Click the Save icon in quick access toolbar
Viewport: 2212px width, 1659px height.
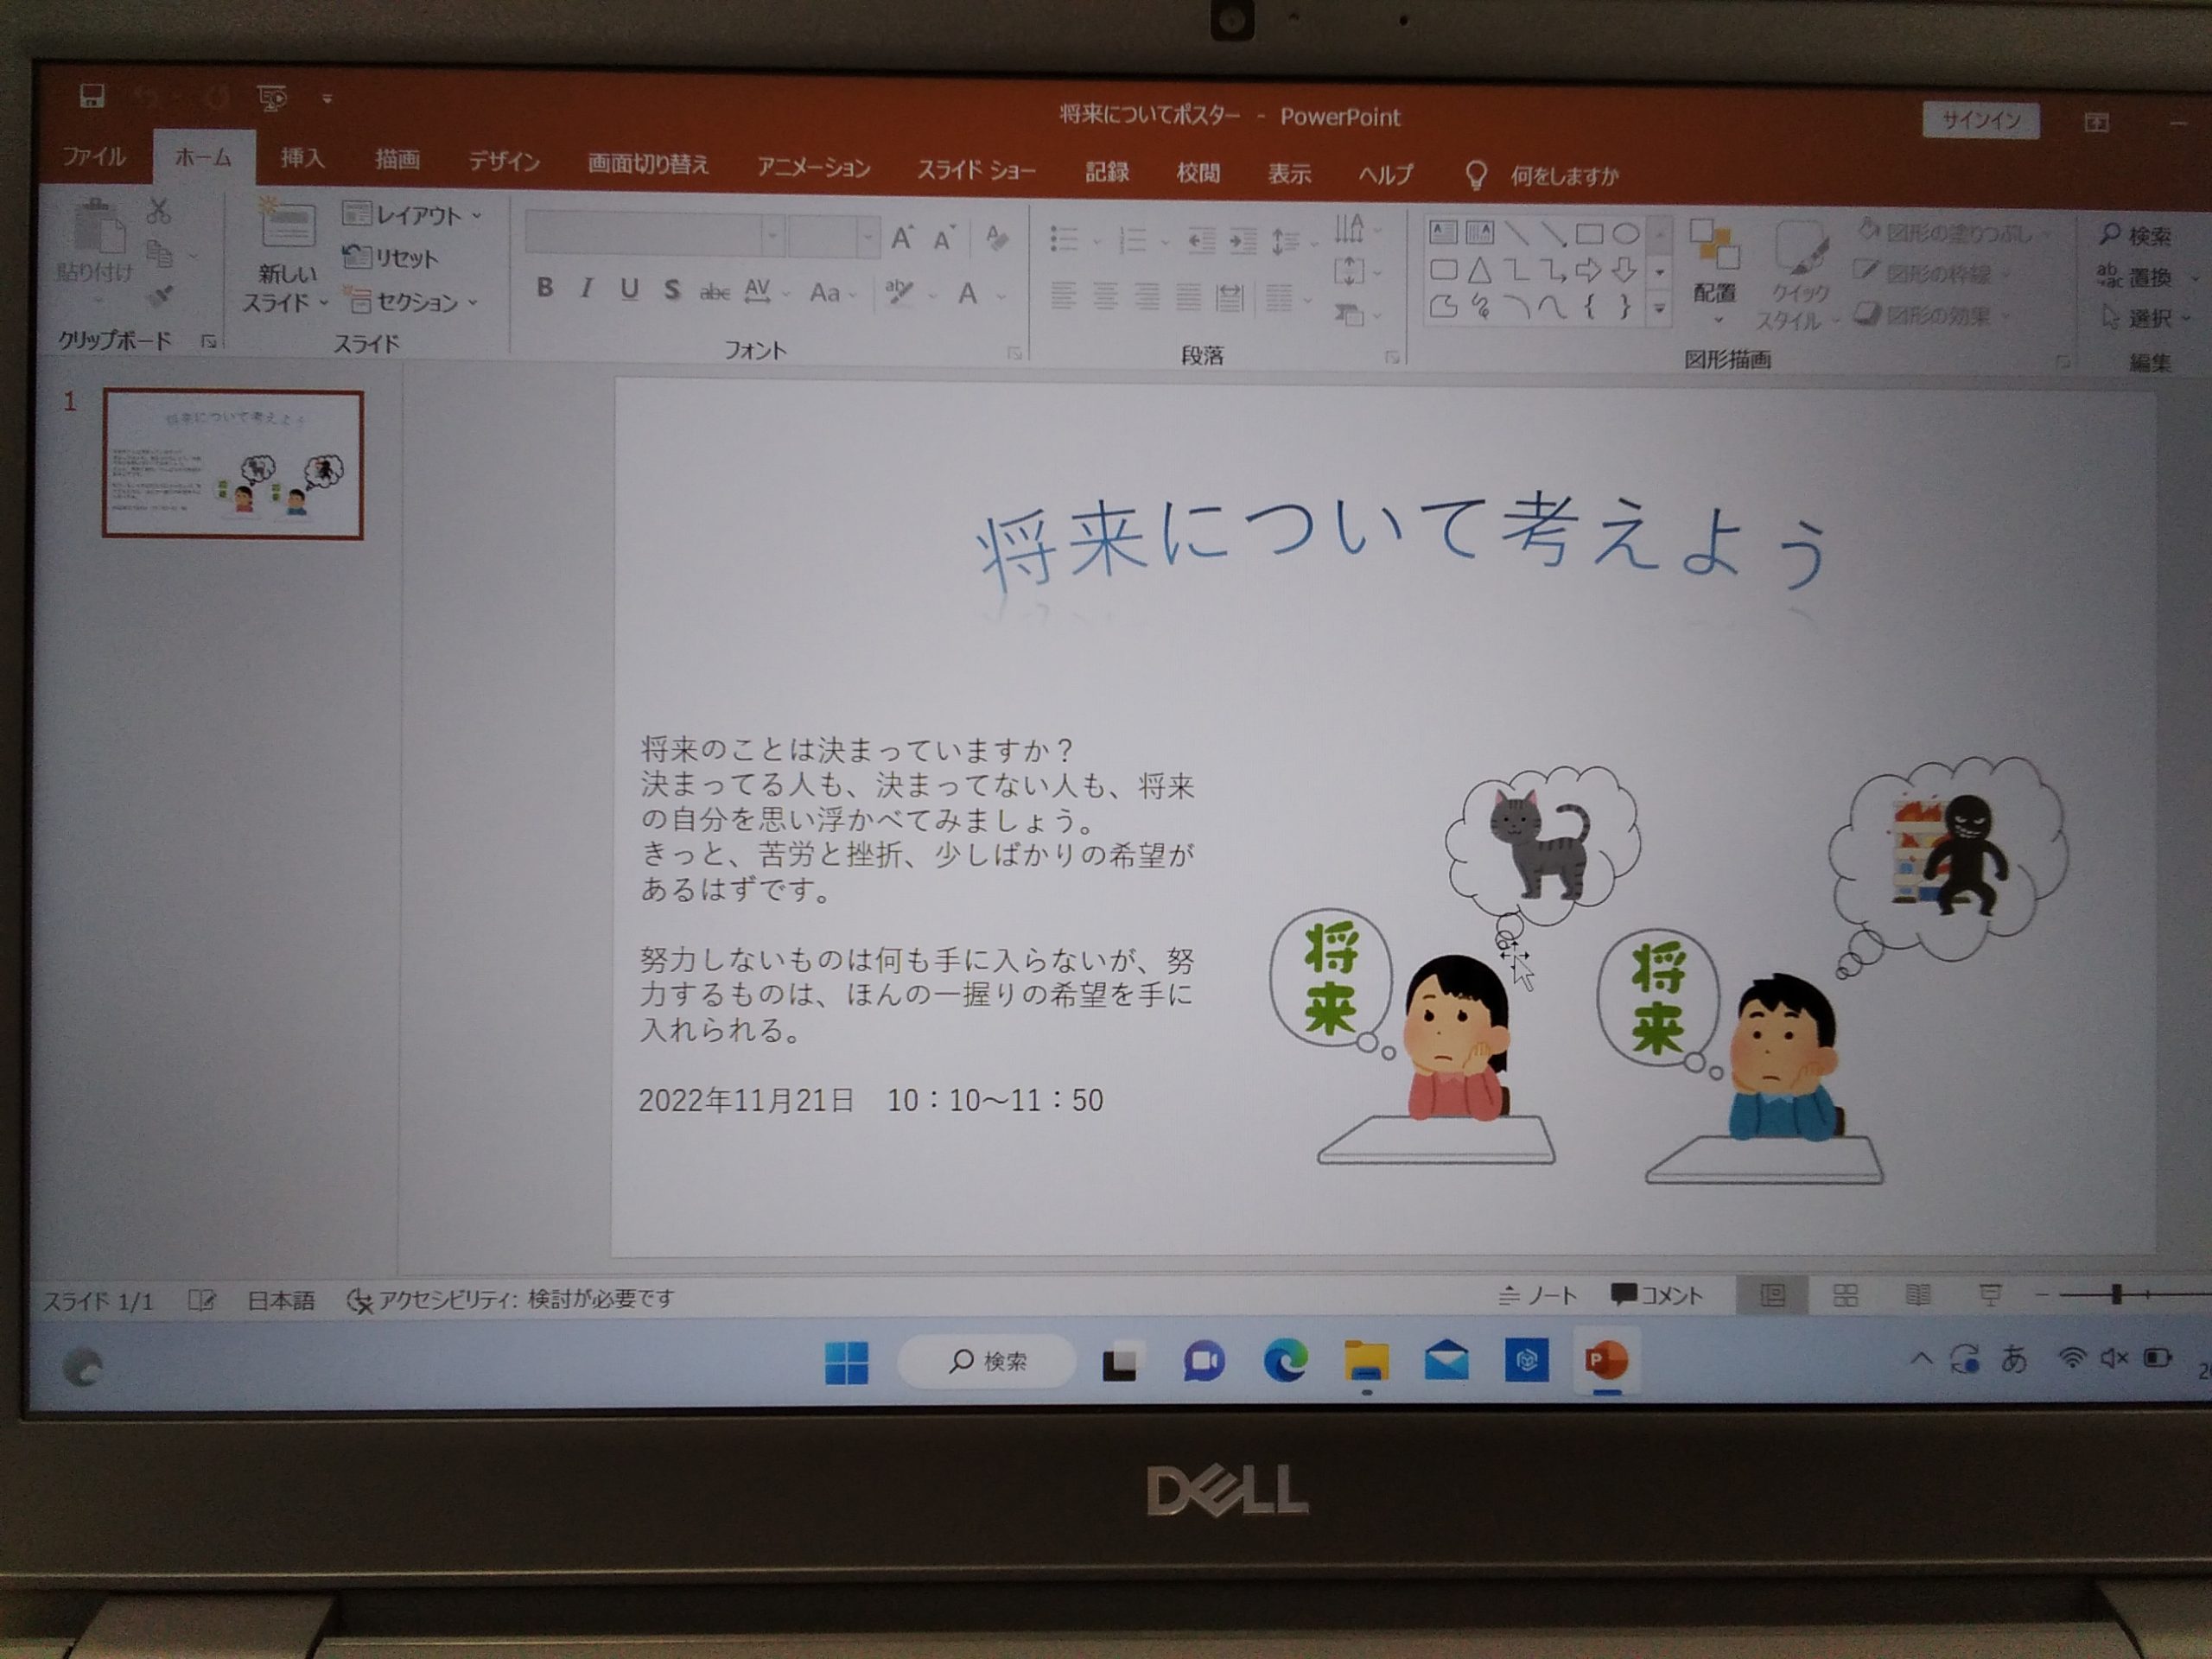point(92,96)
